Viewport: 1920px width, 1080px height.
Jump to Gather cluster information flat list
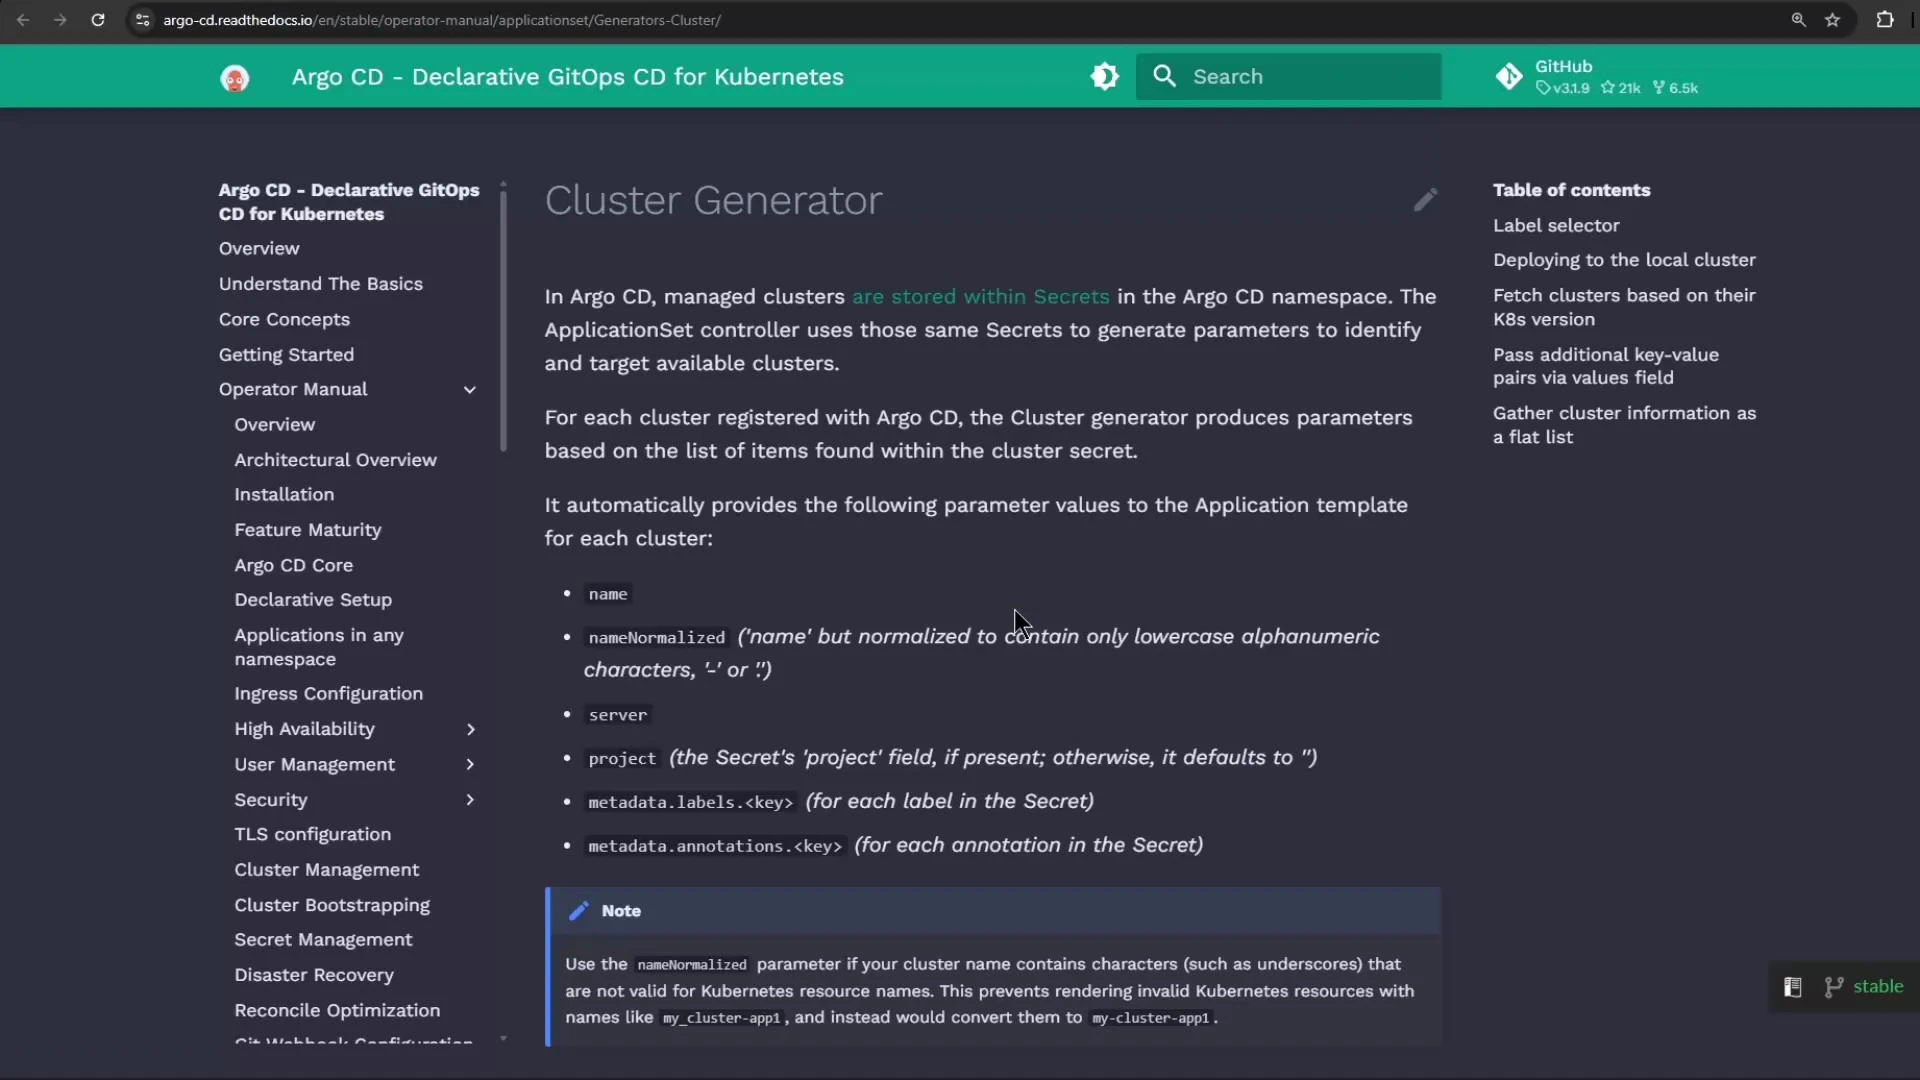pyautogui.click(x=1624, y=425)
